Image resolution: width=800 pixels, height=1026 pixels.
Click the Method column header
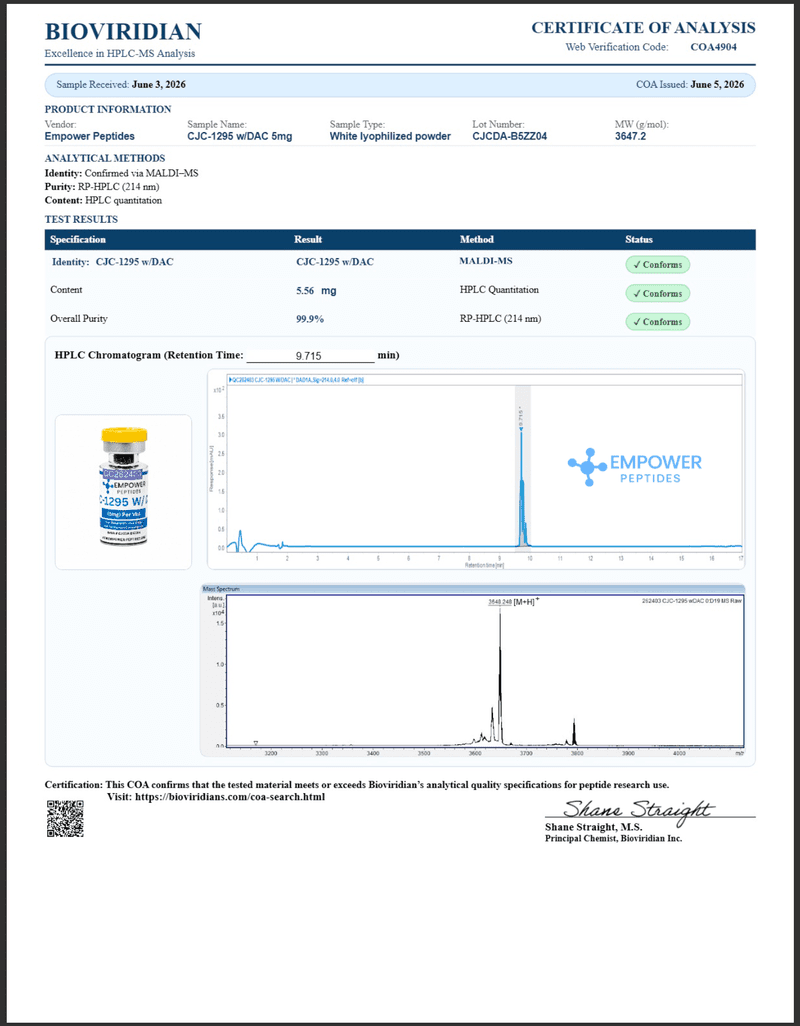pos(477,239)
